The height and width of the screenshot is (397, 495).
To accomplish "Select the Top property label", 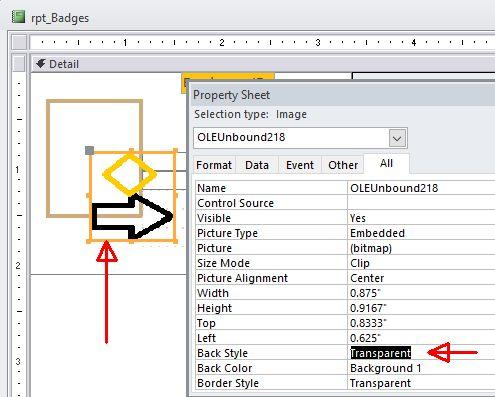I will [x=206, y=323].
